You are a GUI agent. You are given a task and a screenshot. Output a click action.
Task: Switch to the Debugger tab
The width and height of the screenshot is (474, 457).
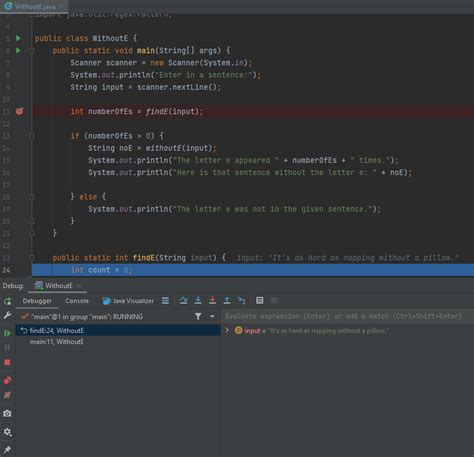tap(37, 301)
